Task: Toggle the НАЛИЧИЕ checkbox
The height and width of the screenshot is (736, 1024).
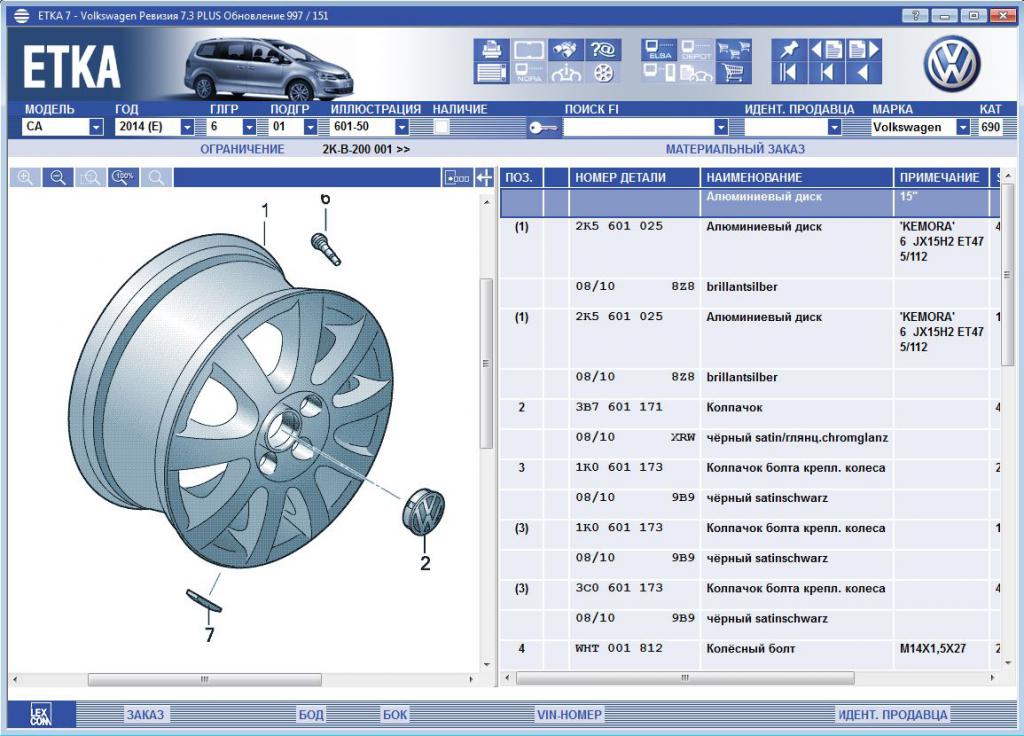Action: [x=441, y=127]
